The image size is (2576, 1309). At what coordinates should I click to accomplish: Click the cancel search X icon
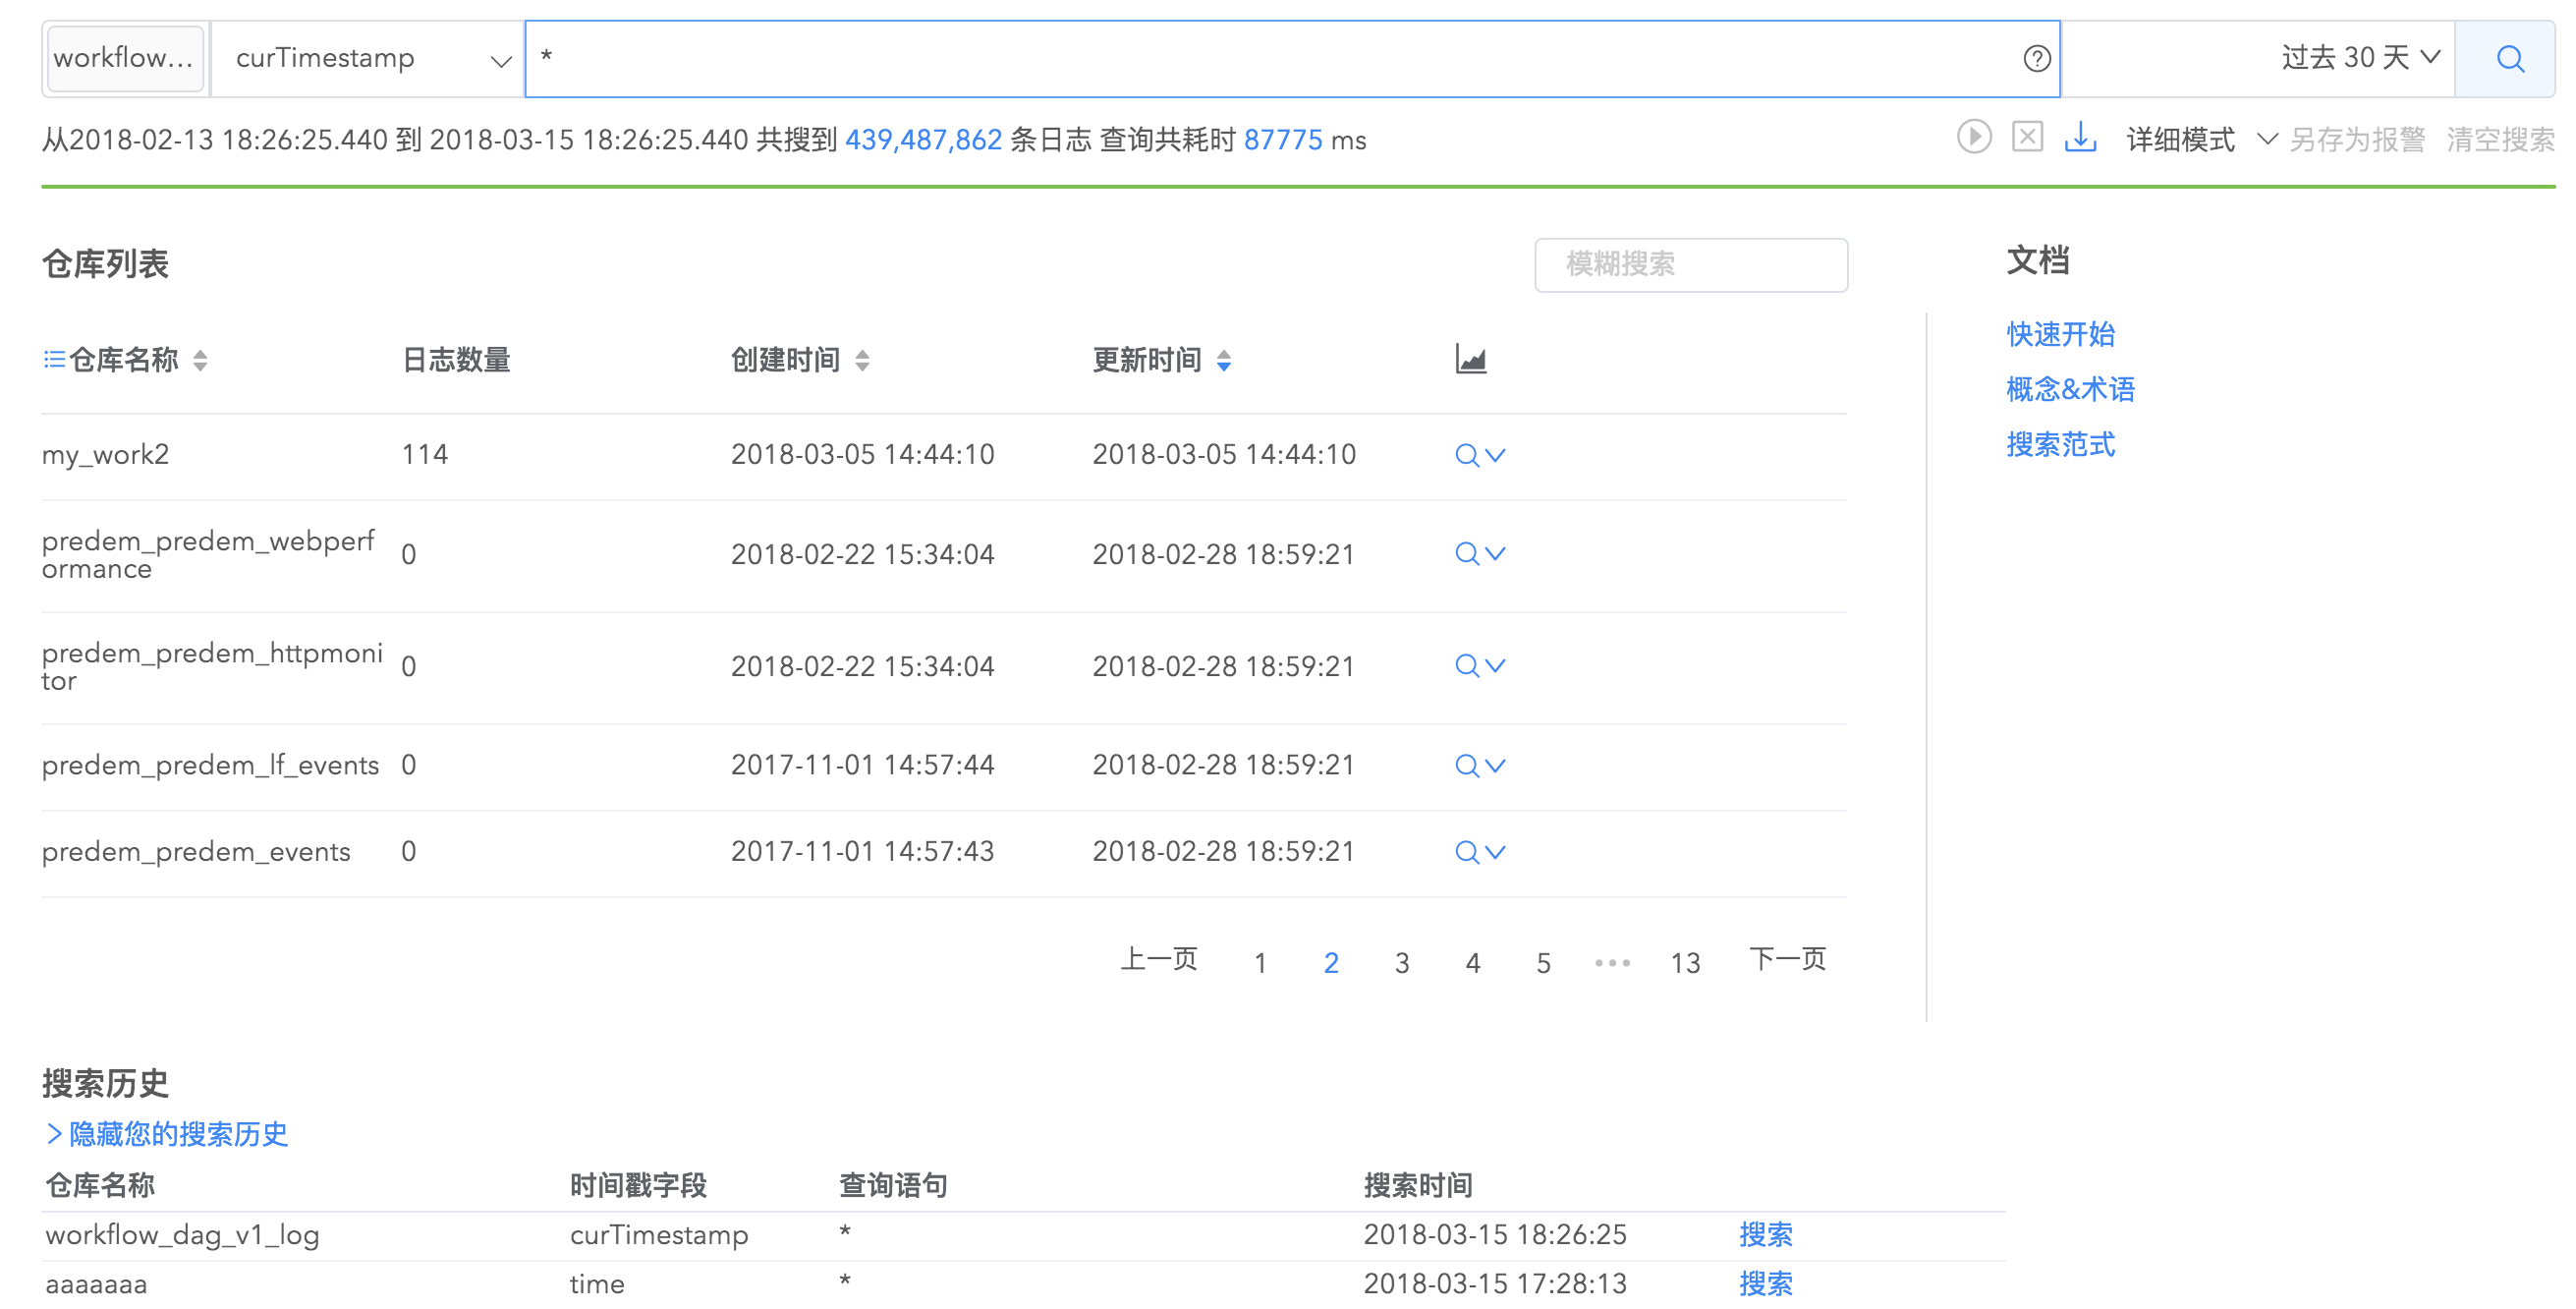point(2027,137)
